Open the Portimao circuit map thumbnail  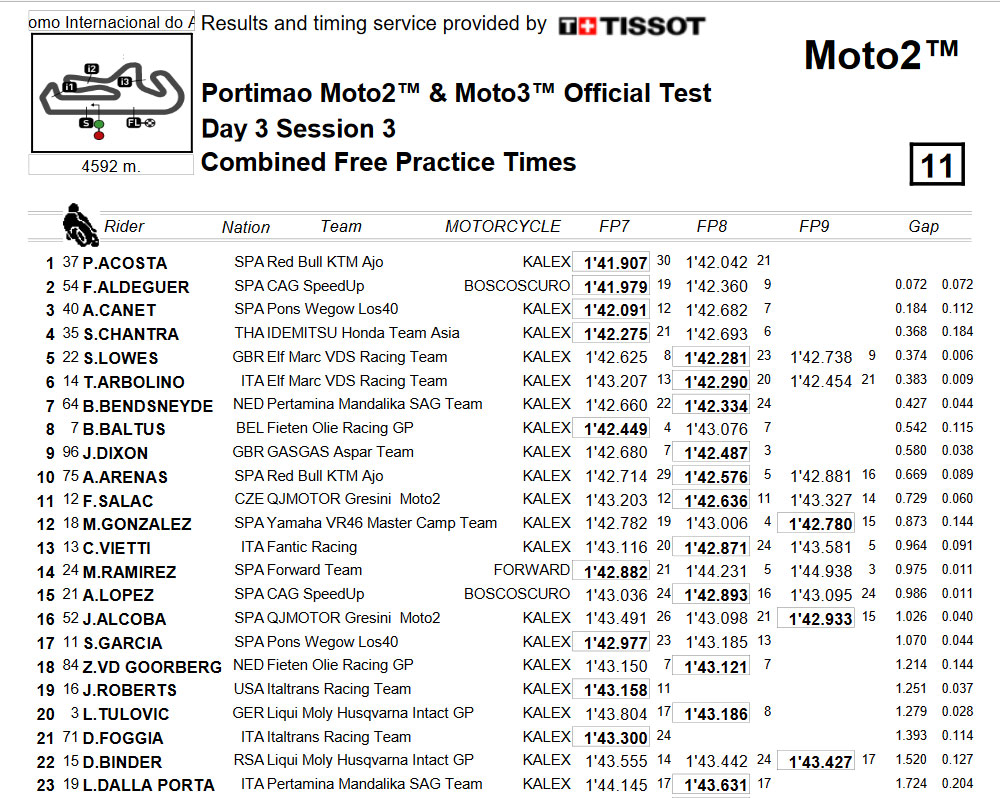(112, 93)
